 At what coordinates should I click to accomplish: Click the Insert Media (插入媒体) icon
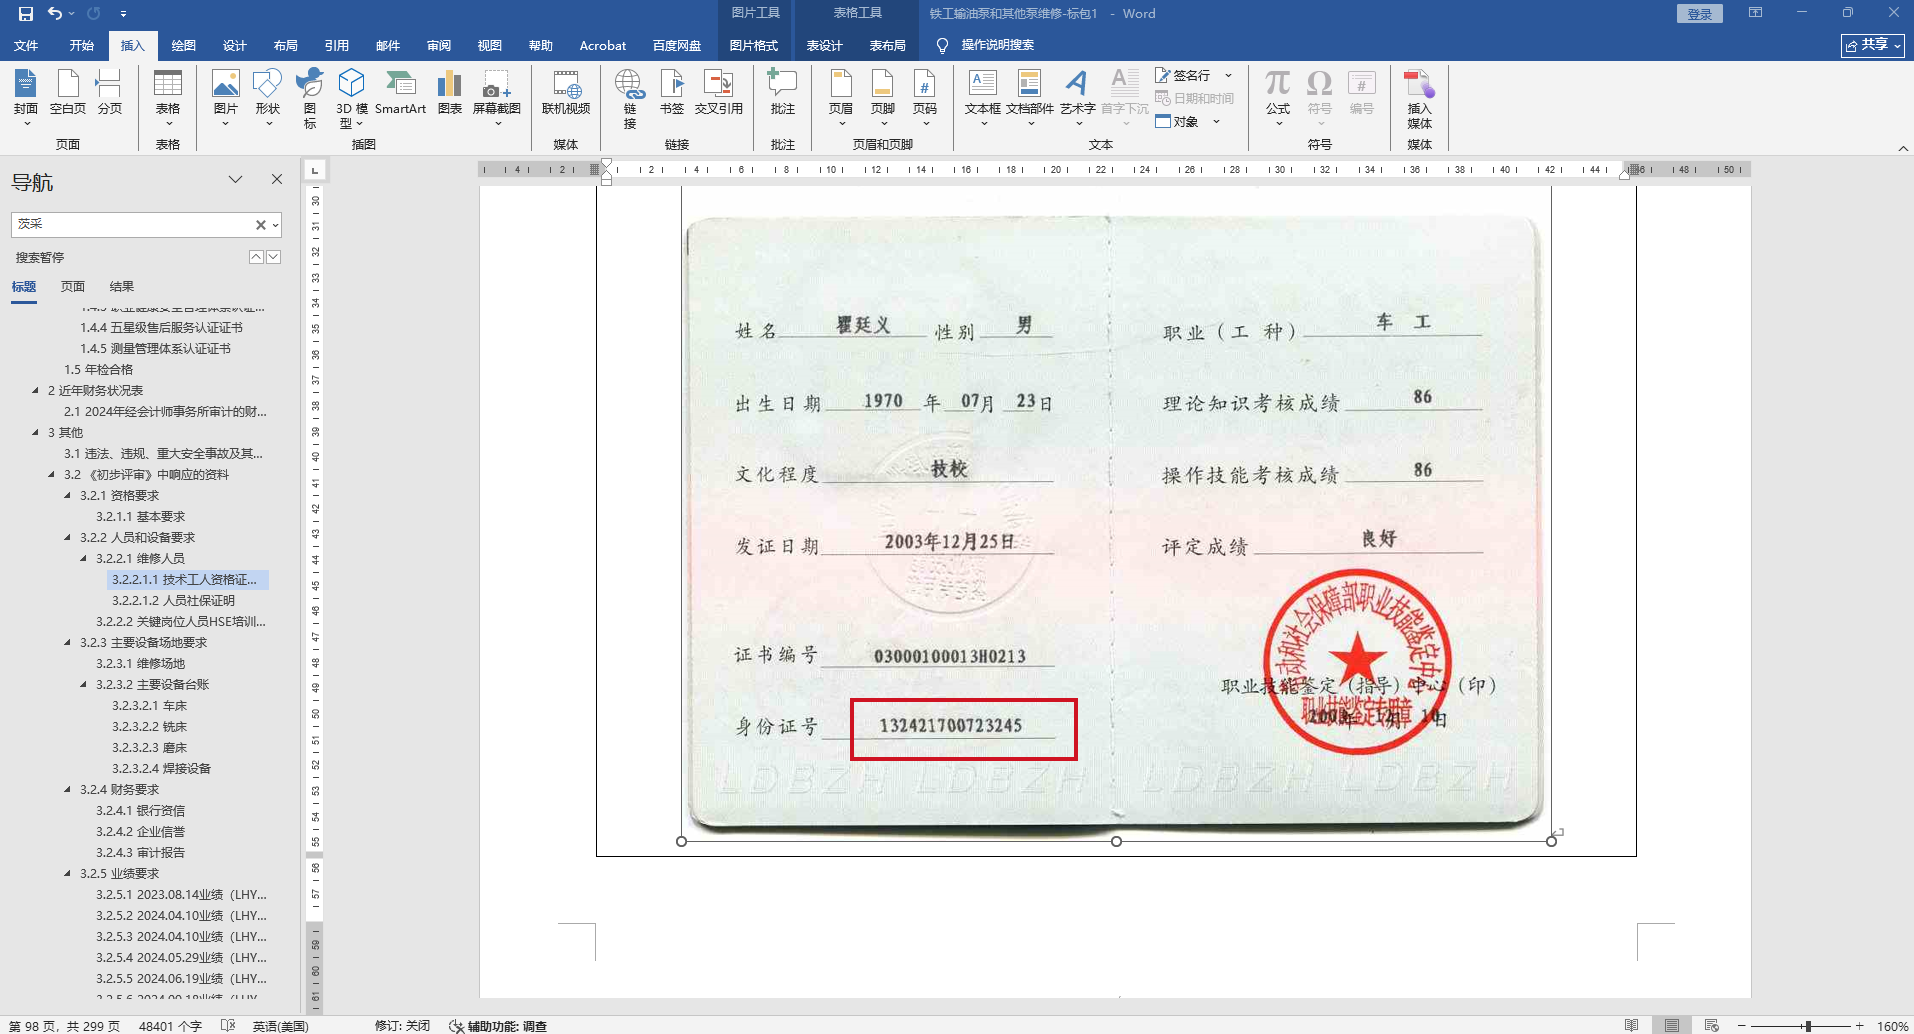click(1419, 97)
